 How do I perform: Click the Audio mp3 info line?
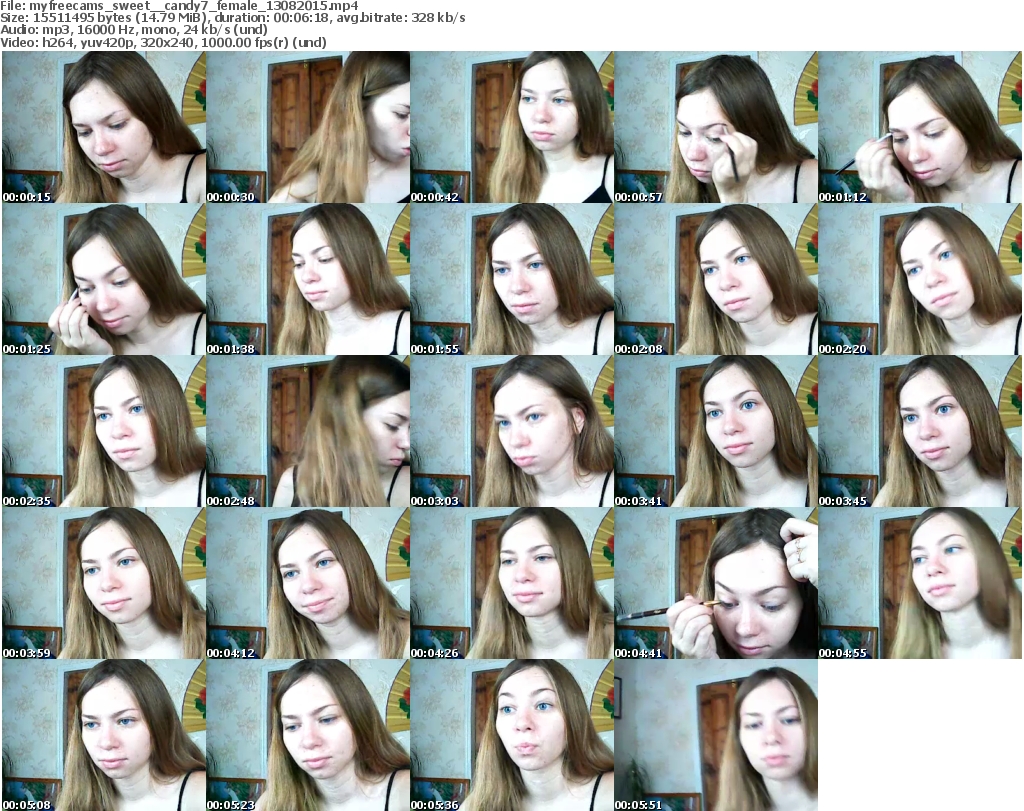[134, 30]
